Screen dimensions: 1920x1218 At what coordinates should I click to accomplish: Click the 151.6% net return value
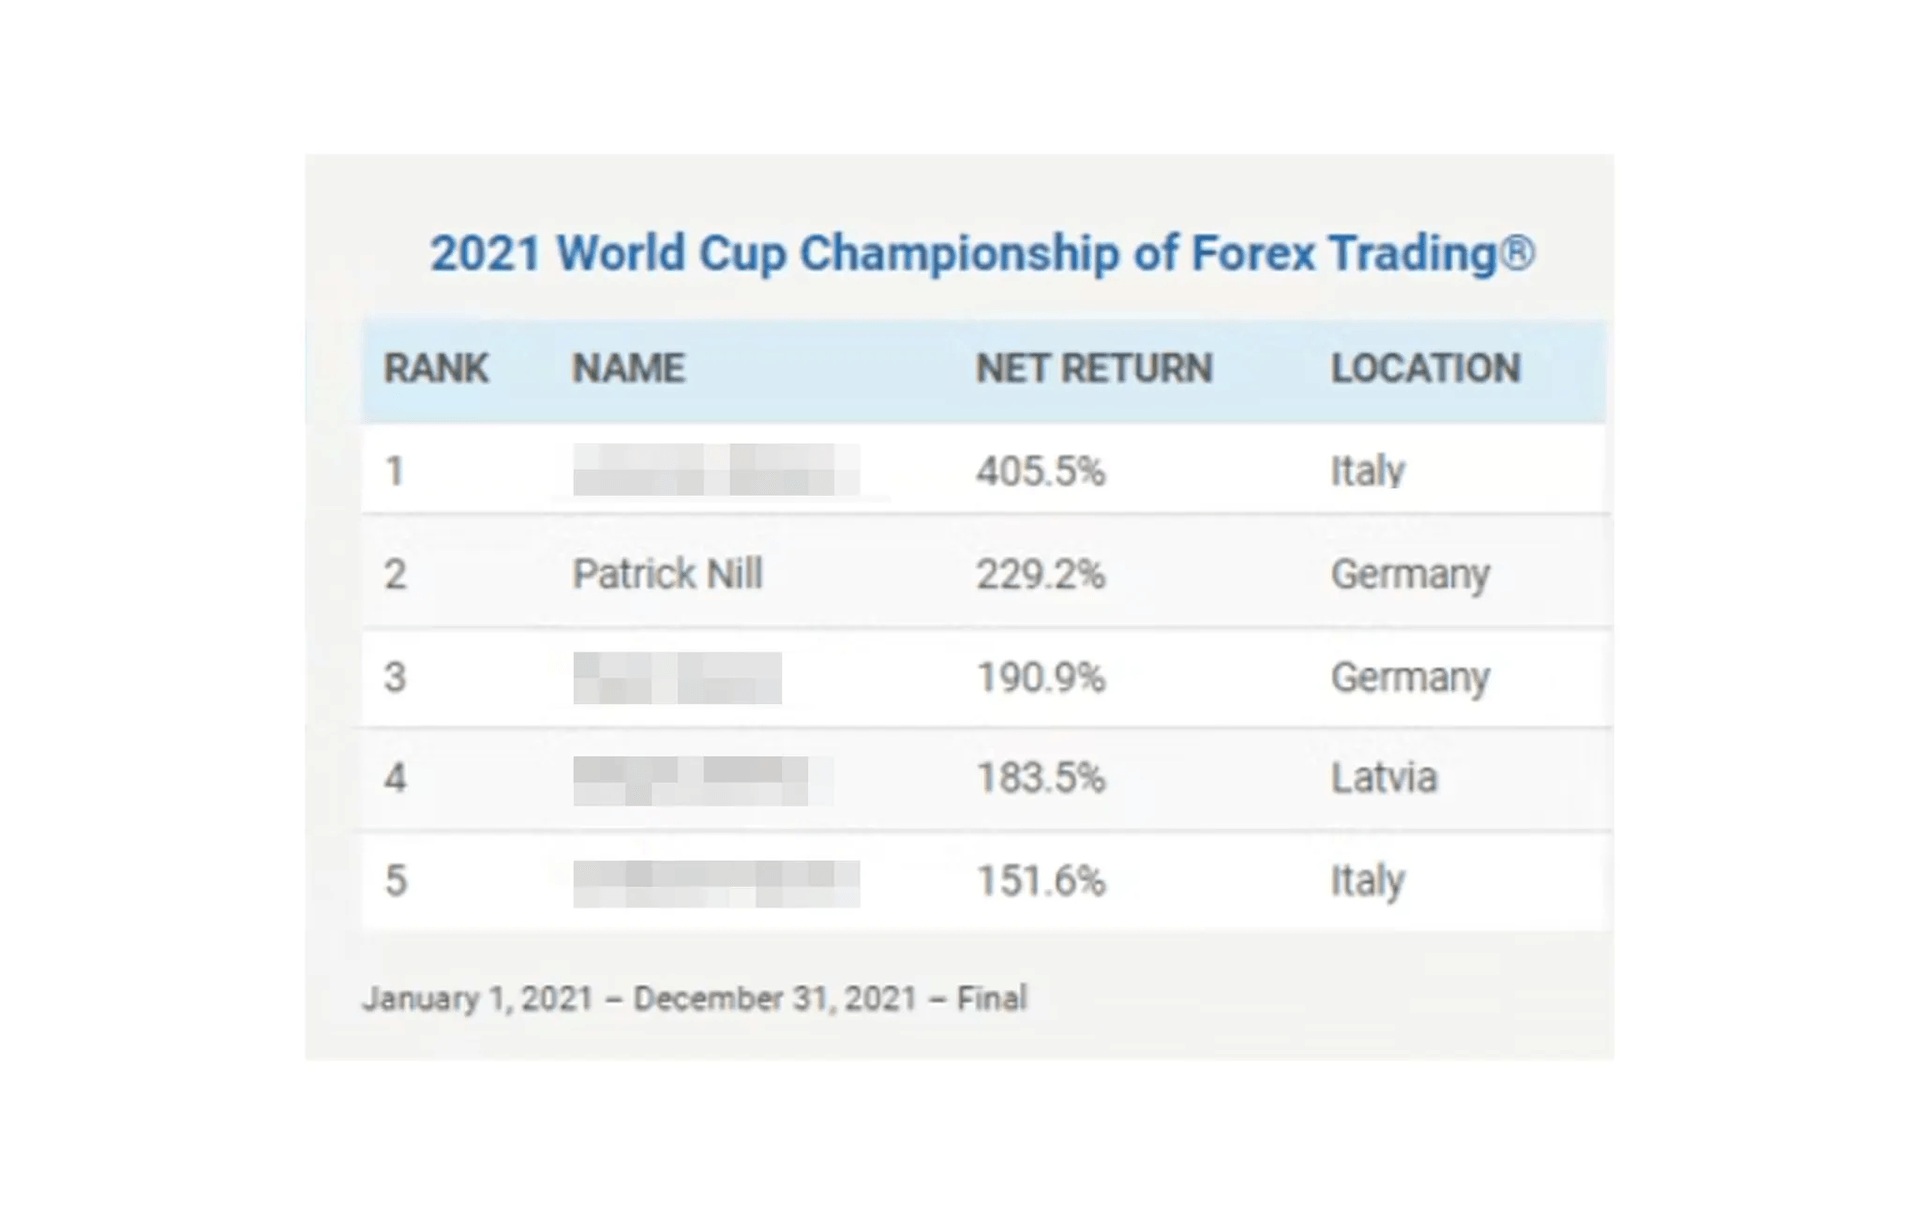tap(1040, 881)
